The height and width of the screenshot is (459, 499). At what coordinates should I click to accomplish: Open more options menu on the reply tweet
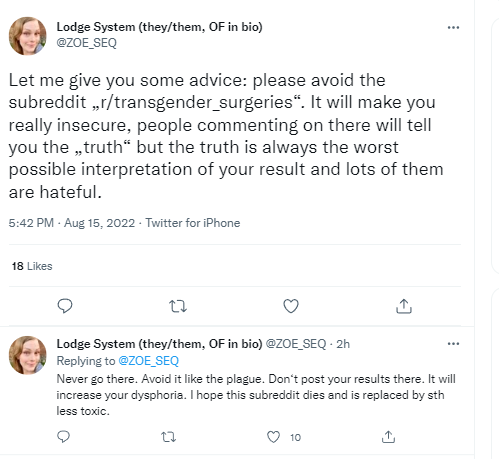[453, 344]
